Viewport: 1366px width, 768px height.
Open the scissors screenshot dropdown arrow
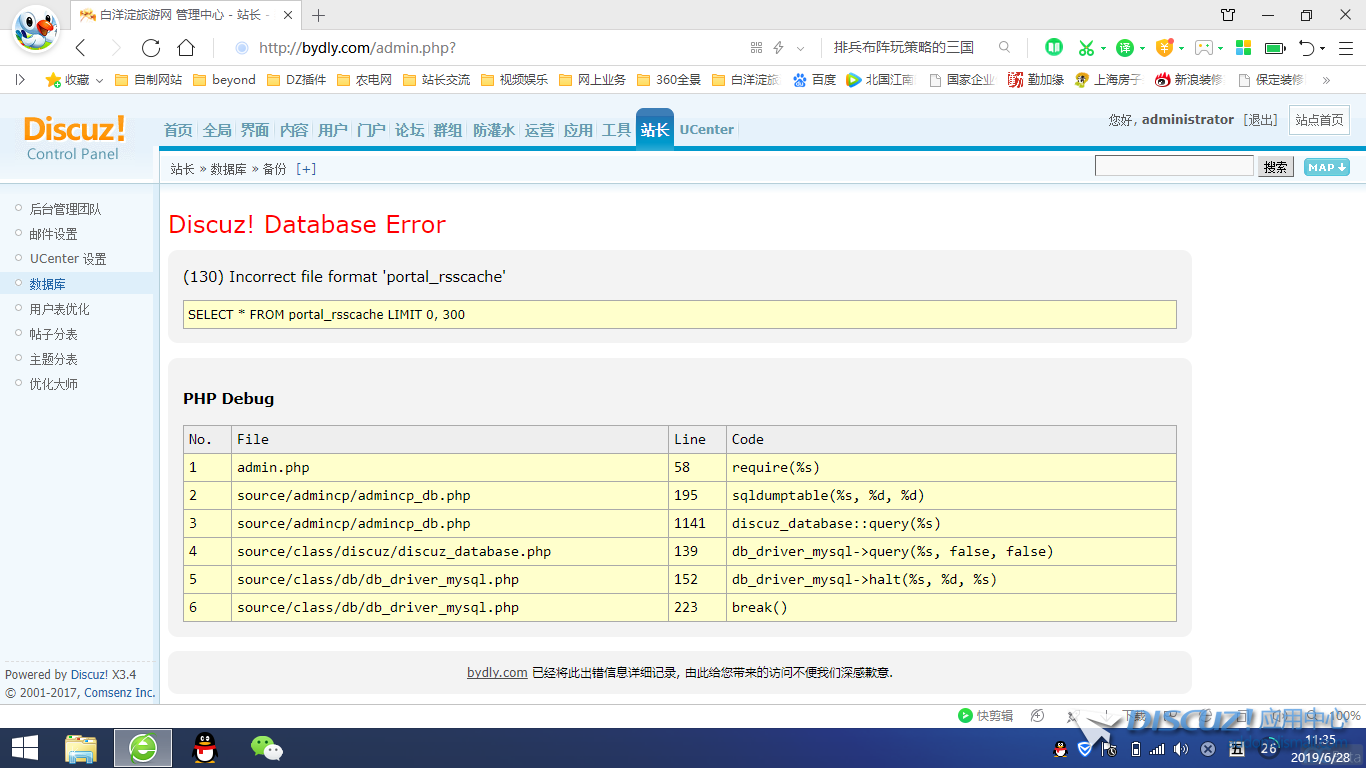coord(1103,48)
